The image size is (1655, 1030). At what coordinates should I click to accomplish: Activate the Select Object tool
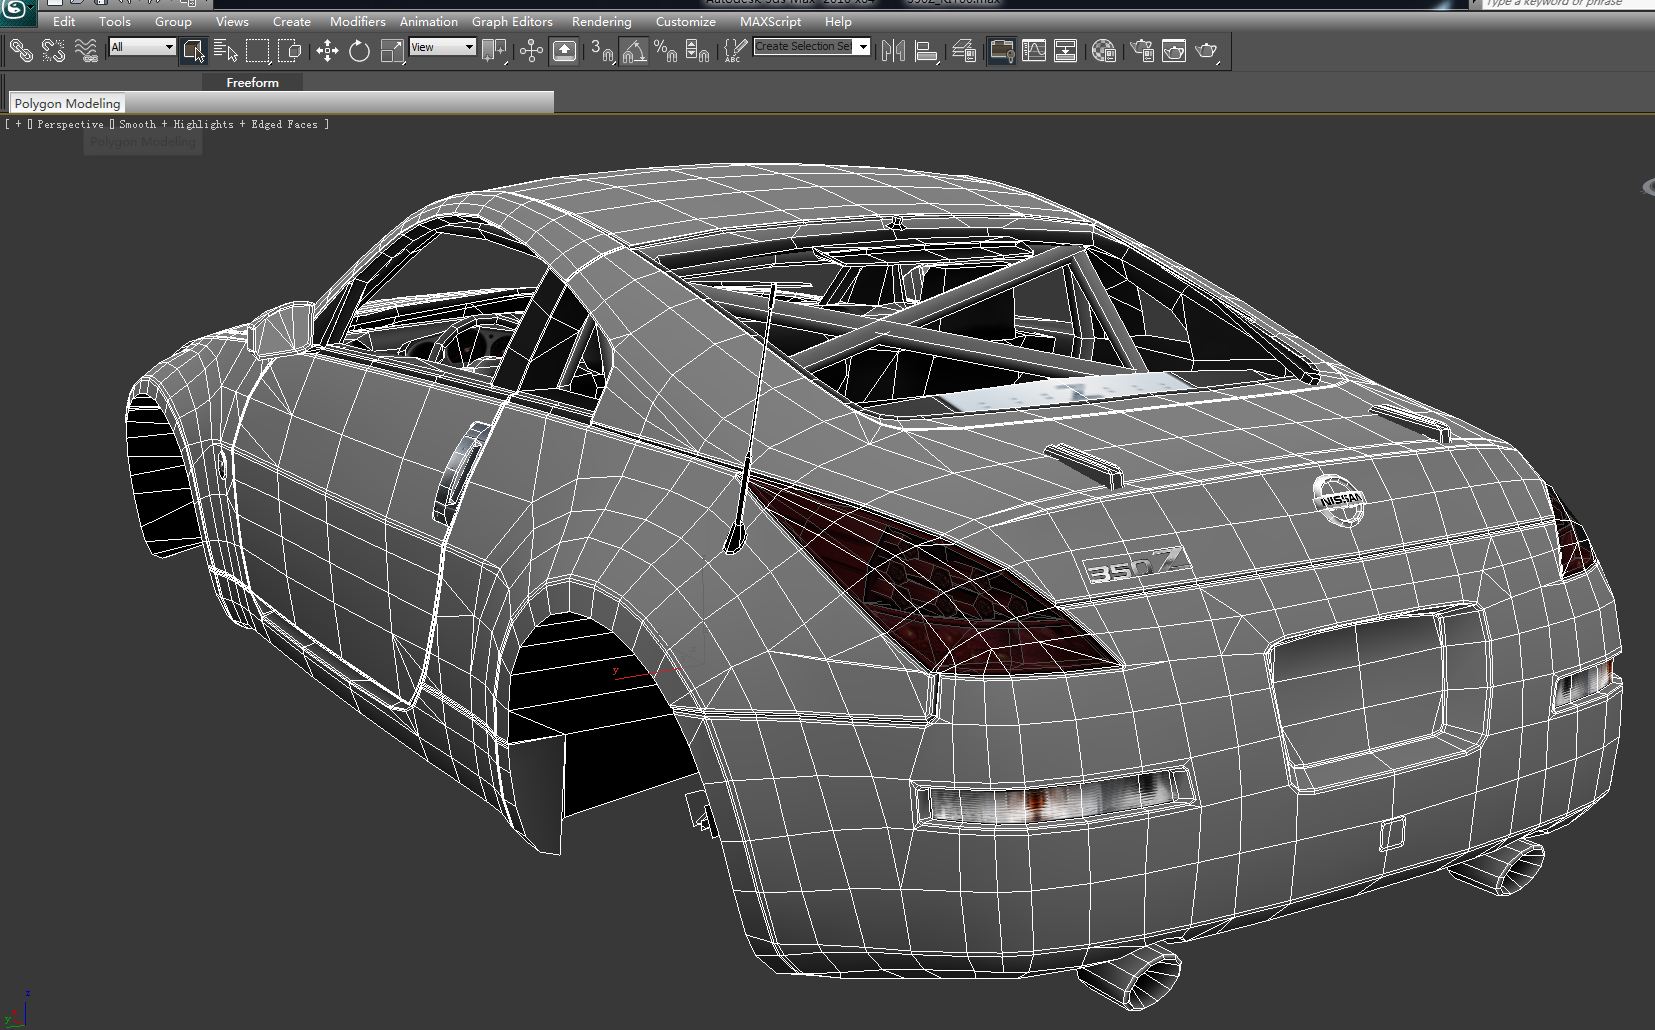pyautogui.click(x=194, y=50)
